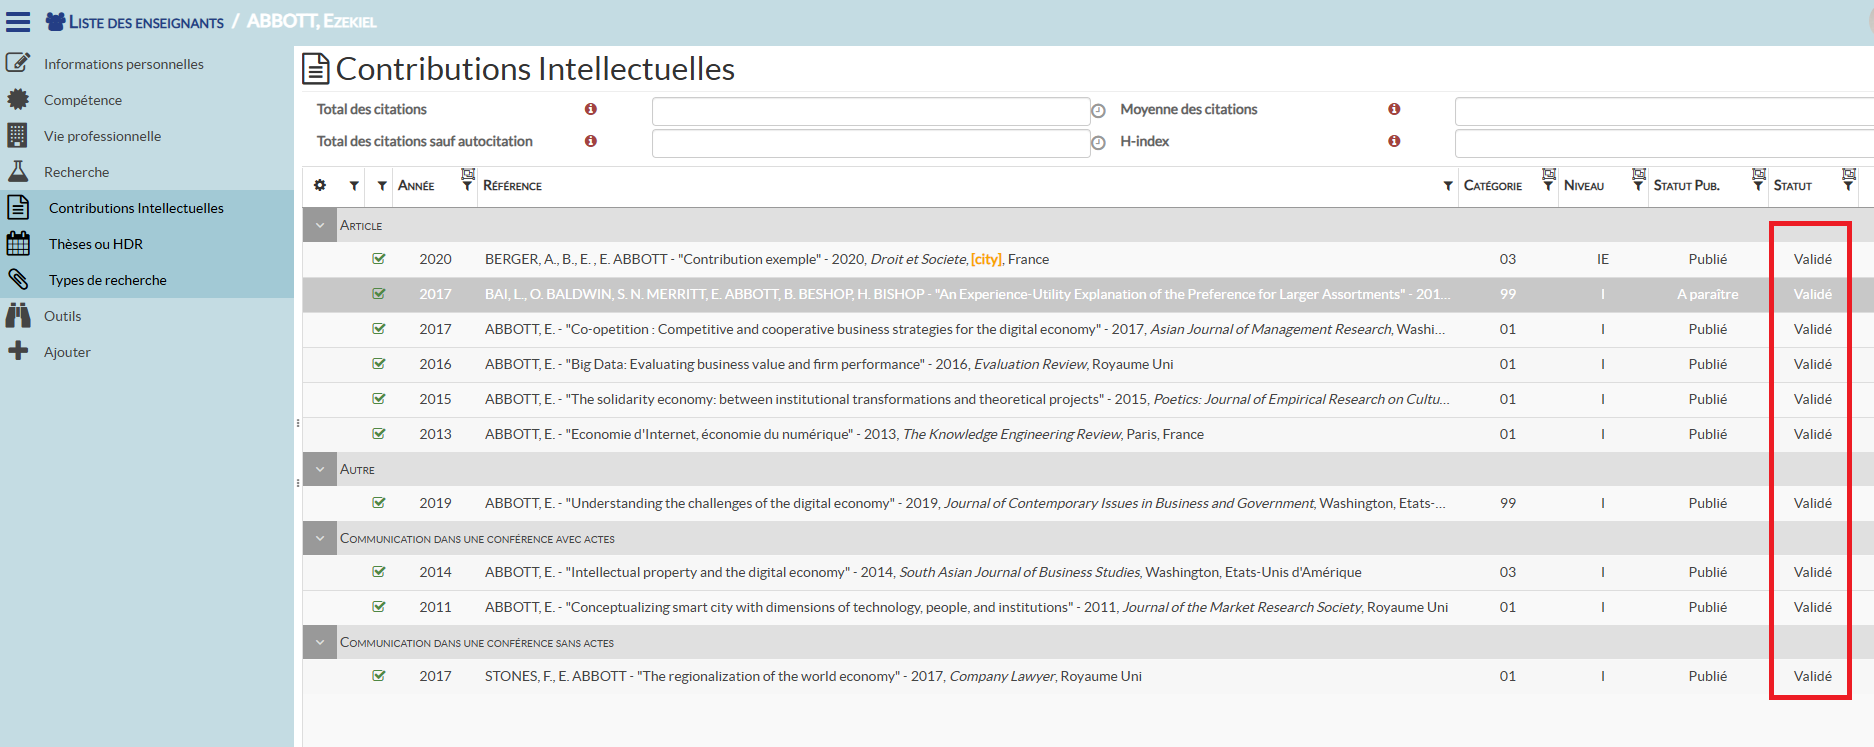Go to Liste des enseignants breadcrumb
1874x747 pixels.
point(146,22)
